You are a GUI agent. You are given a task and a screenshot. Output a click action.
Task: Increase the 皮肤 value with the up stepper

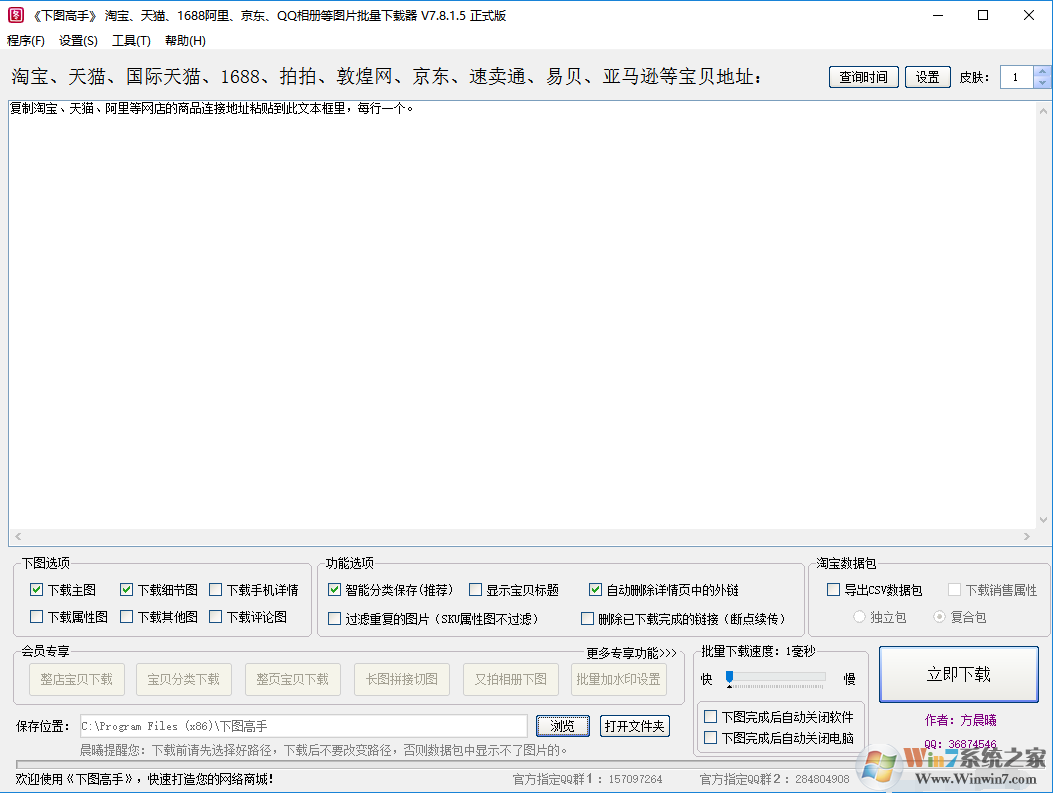click(x=1043, y=70)
